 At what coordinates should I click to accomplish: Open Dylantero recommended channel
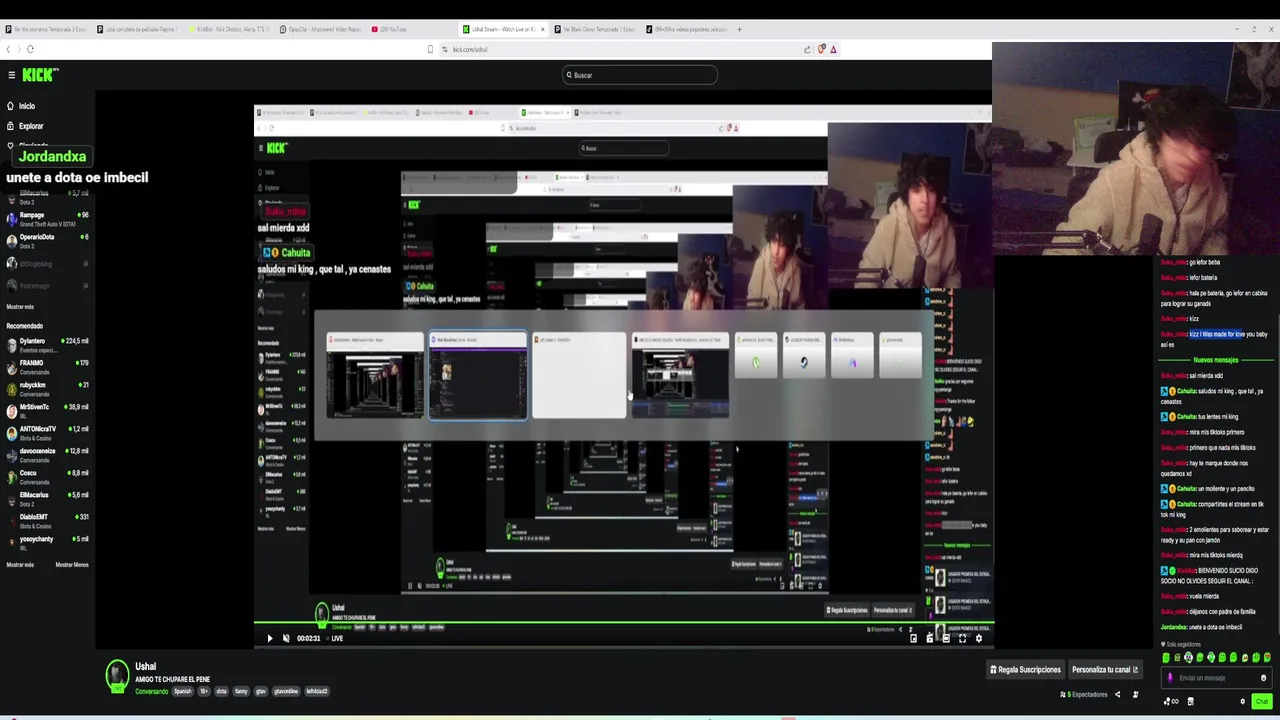click(47, 344)
